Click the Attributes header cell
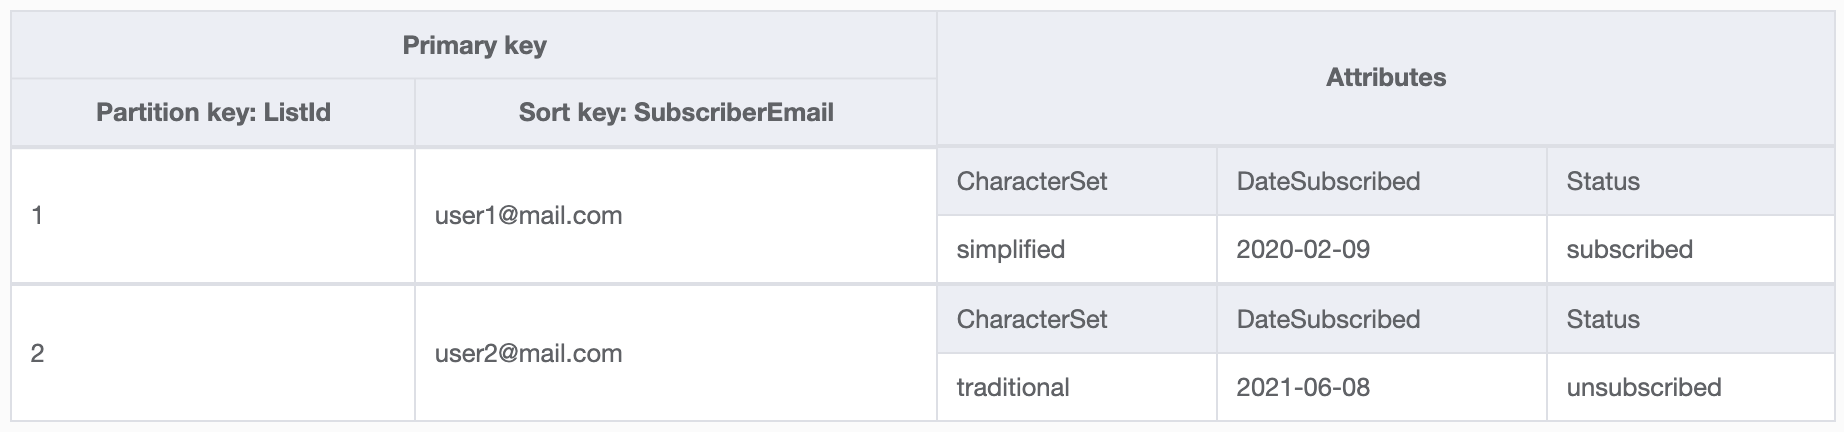Viewport: 1844px width, 432px height. (1385, 78)
